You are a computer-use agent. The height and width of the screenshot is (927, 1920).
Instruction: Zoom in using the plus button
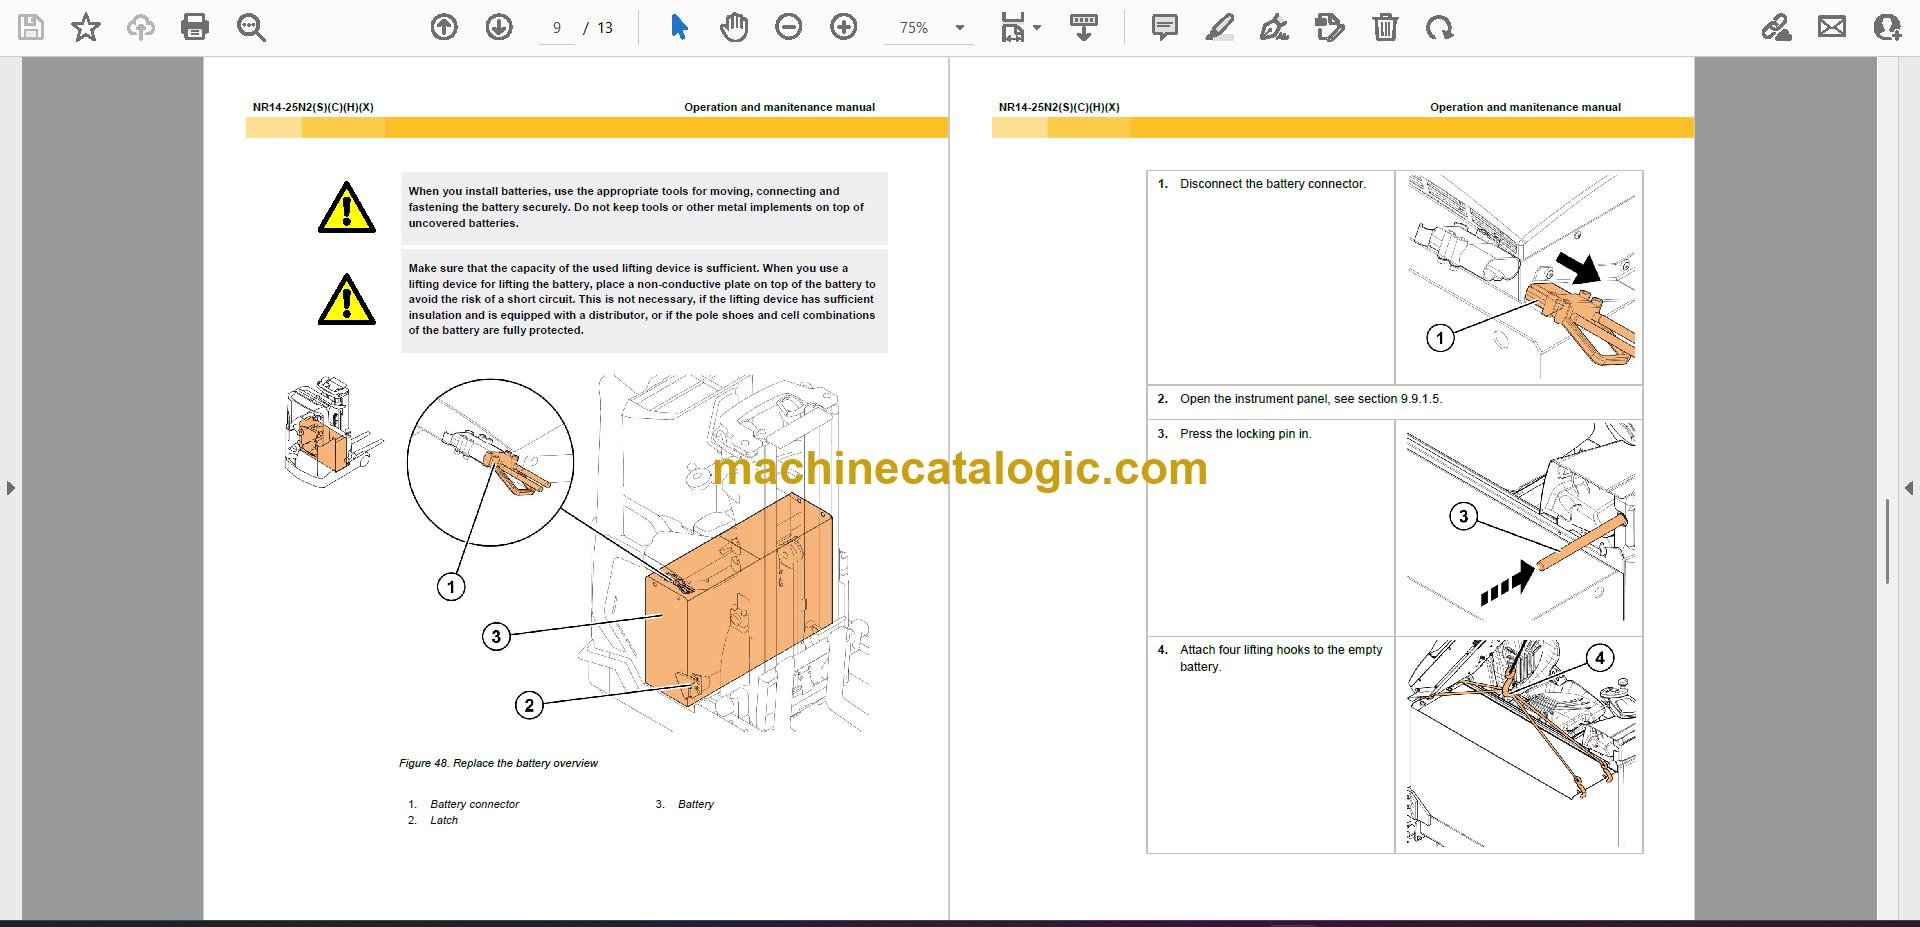point(844,27)
